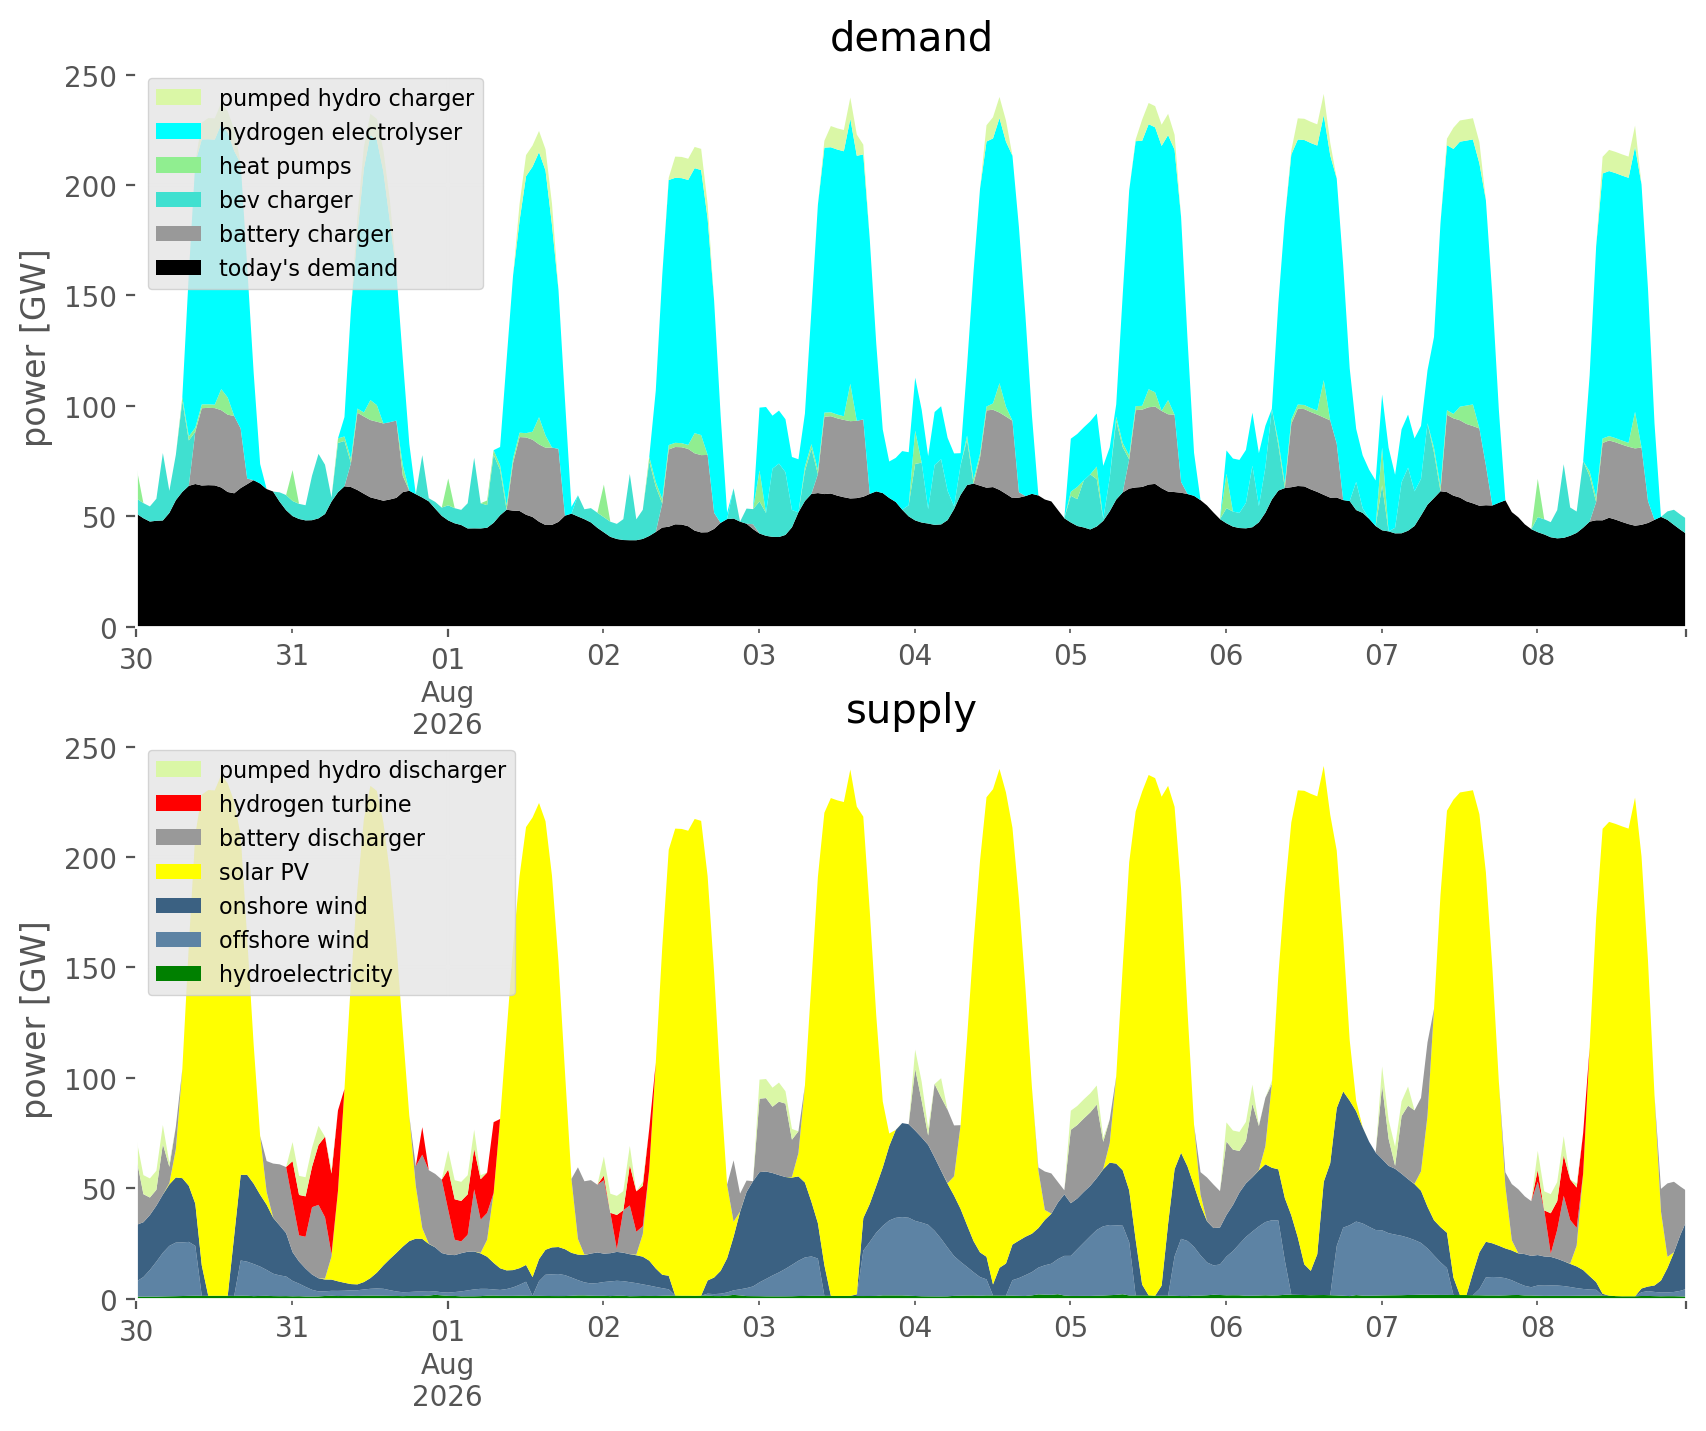Click the pumped hydro discharger legend swatch
This screenshot has height=1431, width=1706.
tap(180, 770)
